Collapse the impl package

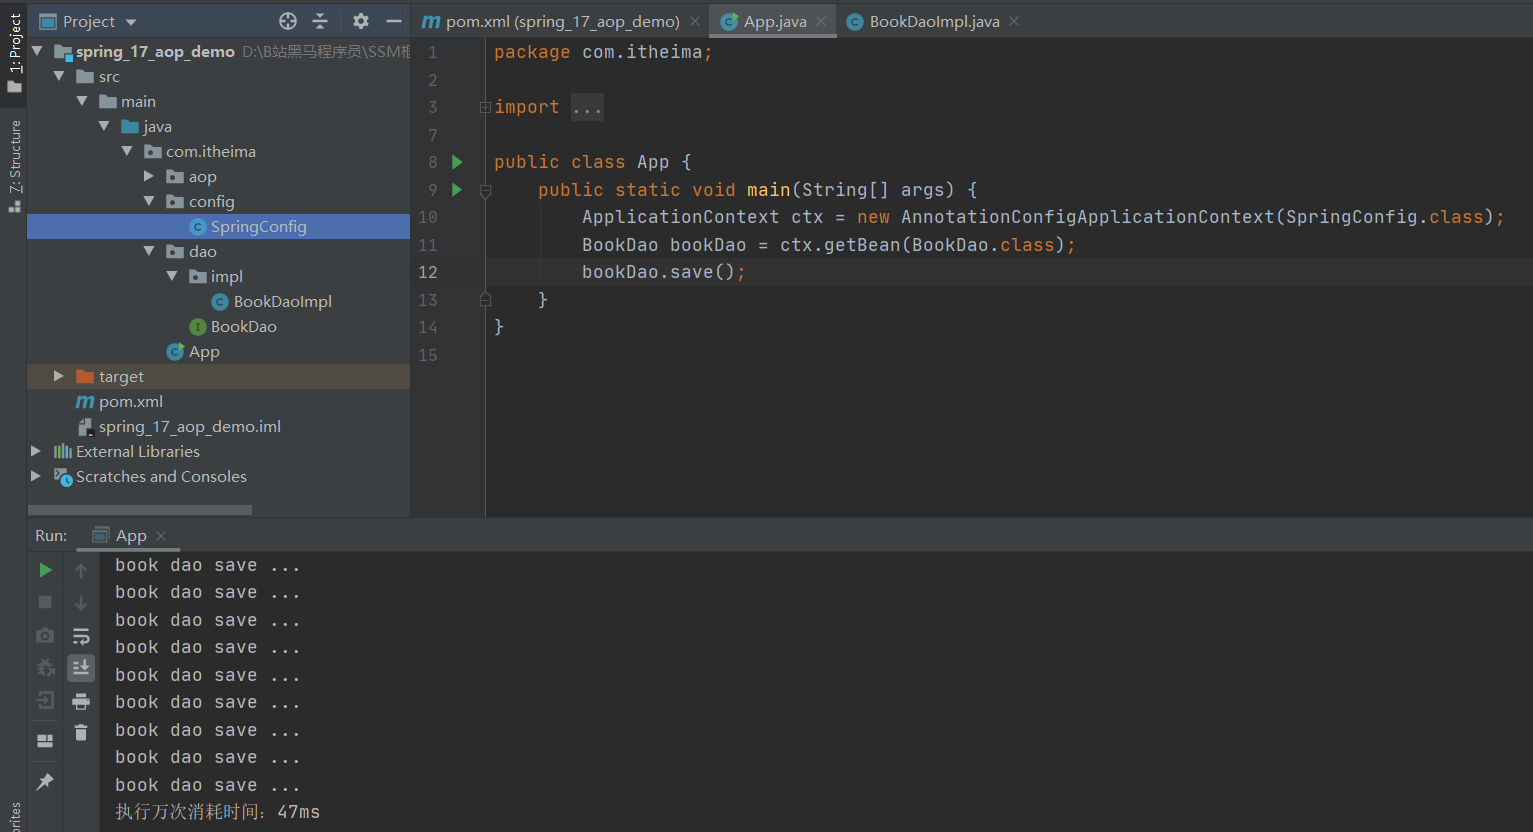click(172, 276)
